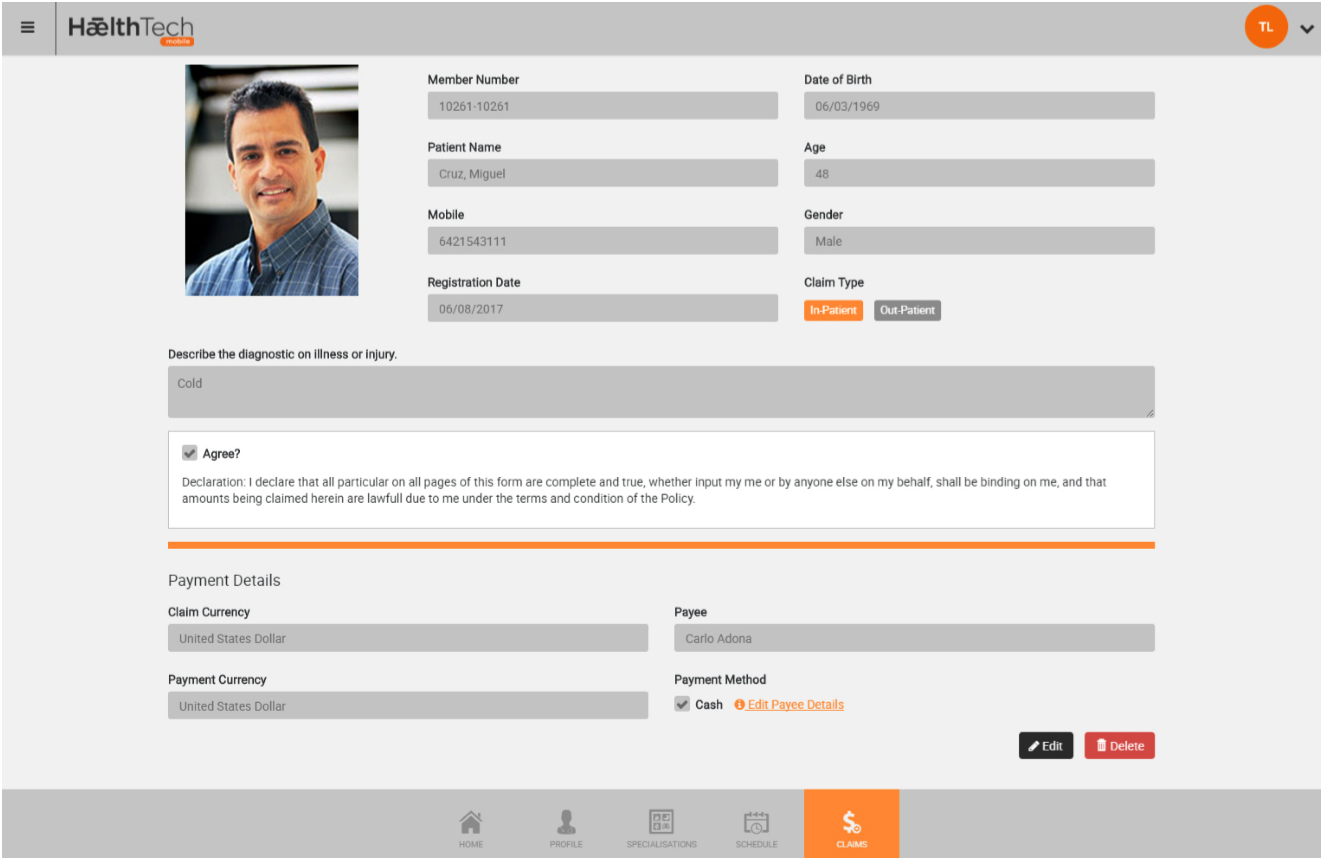Click the patient profile photo
Image resolution: width=1324 pixels, height=865 pixels.
pos(272,180)
